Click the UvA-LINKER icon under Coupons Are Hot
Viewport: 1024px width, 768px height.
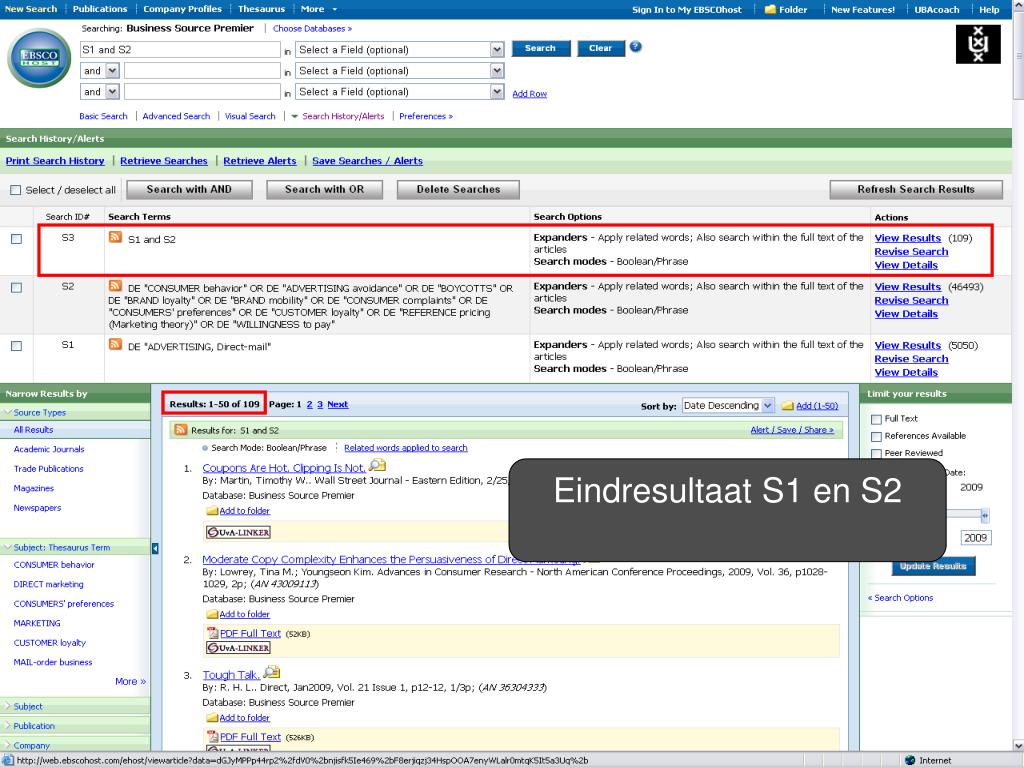coord(238,532)
